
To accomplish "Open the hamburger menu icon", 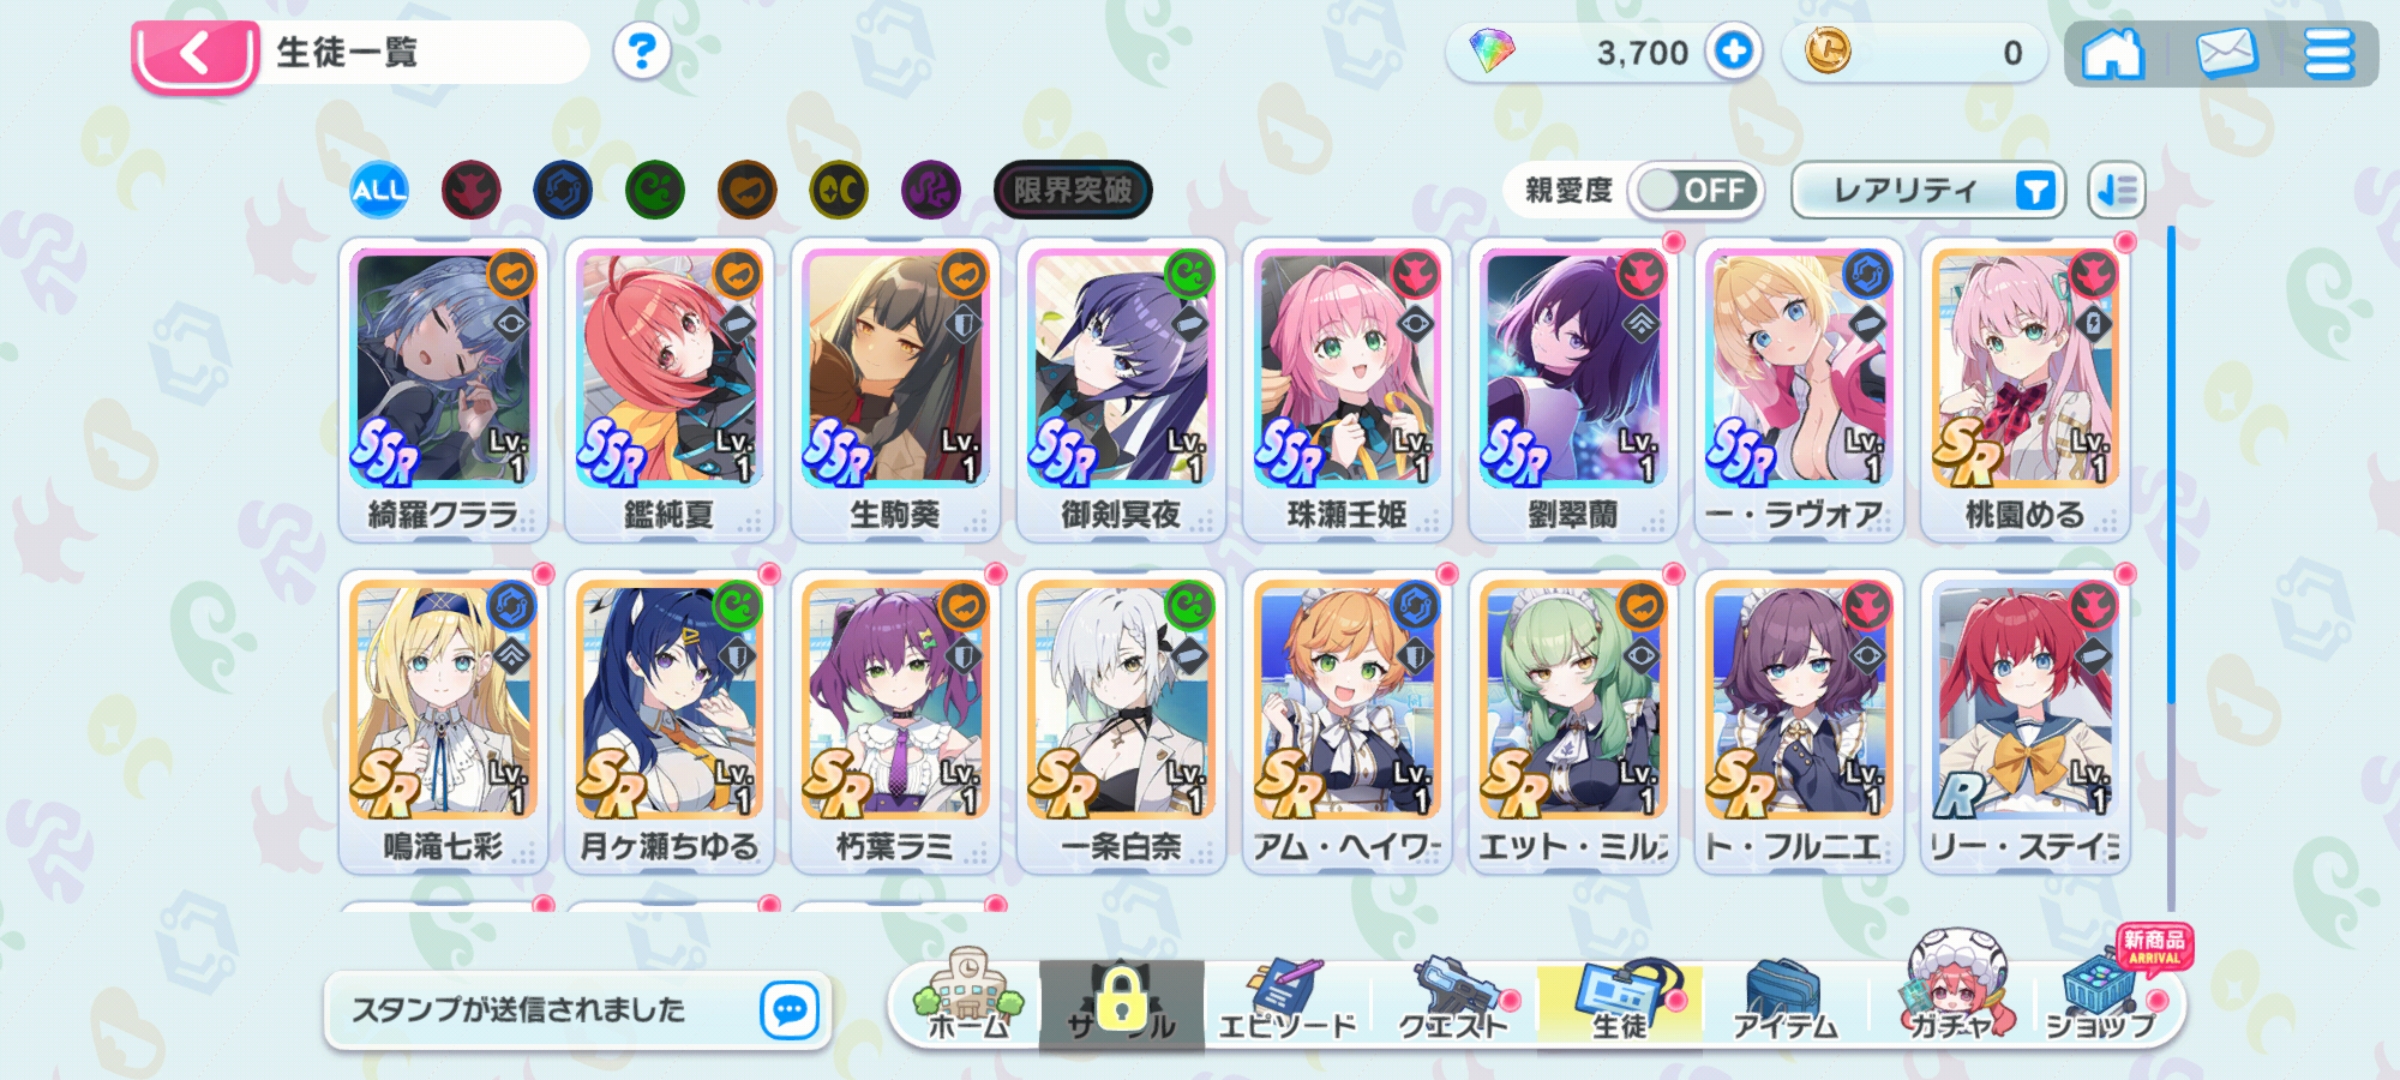I will coord(2329,53).
